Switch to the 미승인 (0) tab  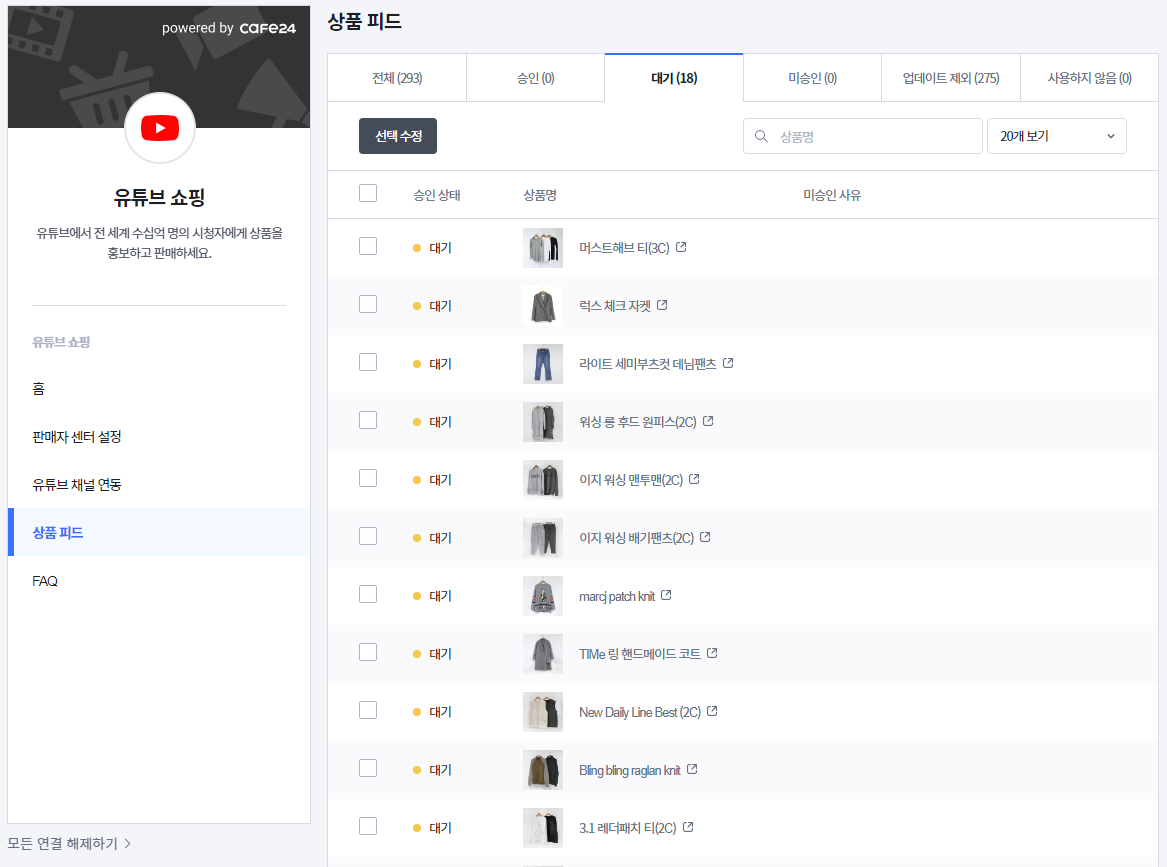pos(812,78)
